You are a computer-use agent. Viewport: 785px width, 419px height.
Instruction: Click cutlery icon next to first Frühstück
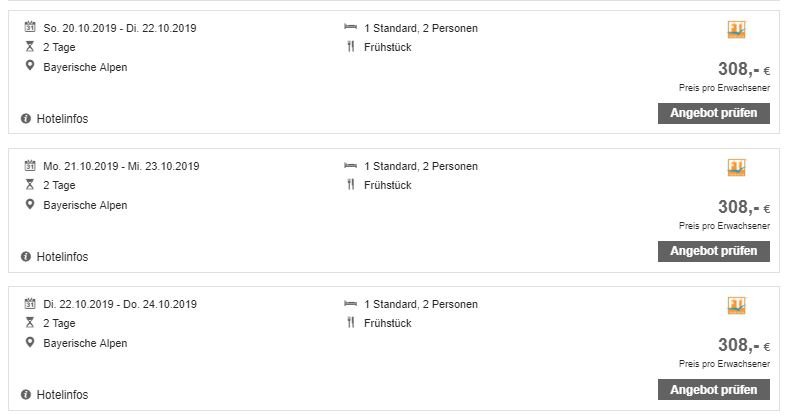pos(350,47)
